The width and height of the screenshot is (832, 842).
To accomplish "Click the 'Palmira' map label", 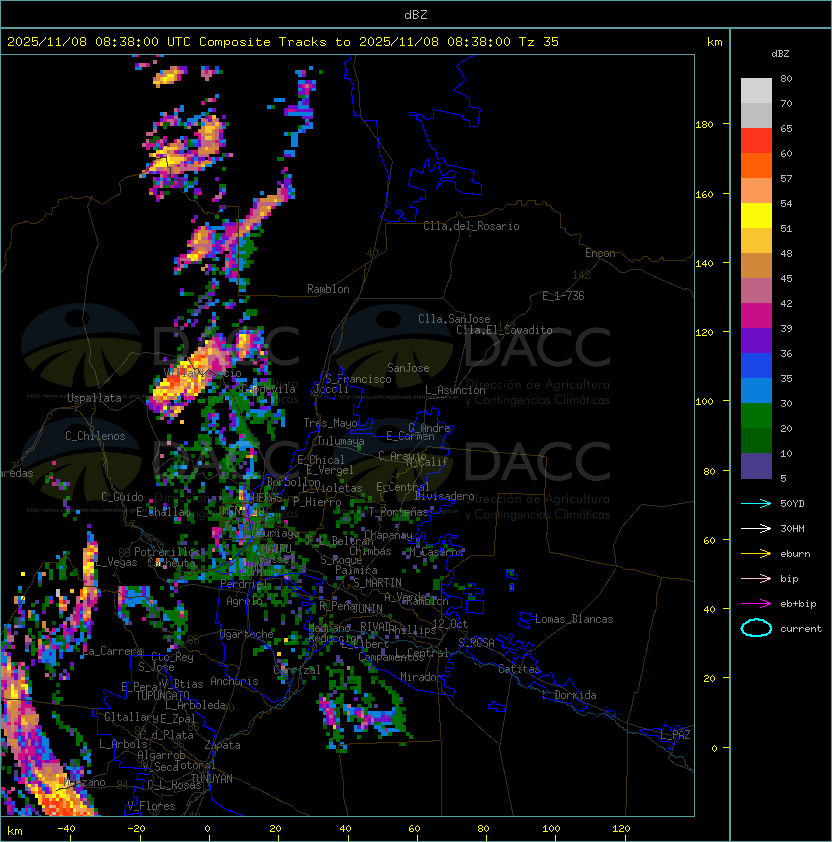I will coord(356,570).
